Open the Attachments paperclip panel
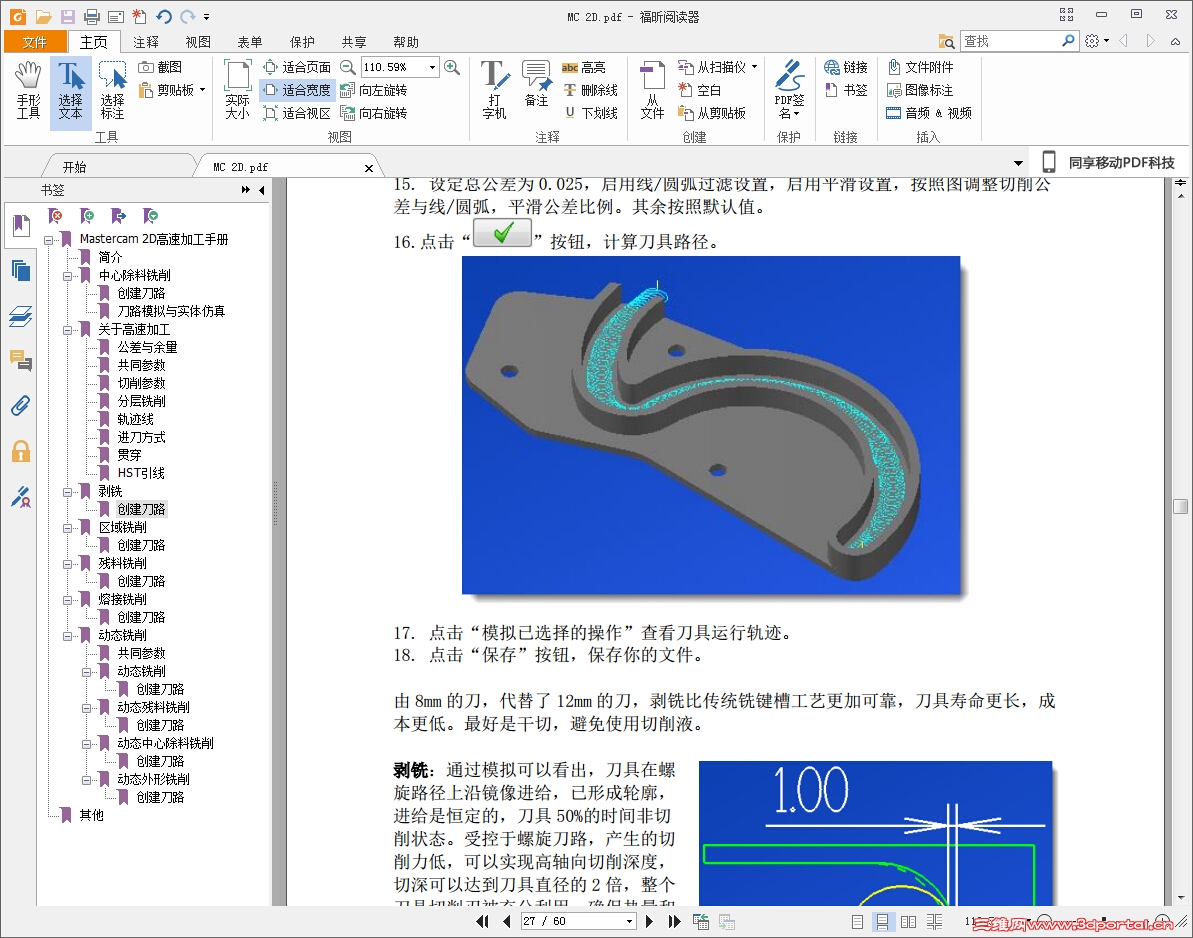Screen dimensions: 1193x938 pos(21,405)
